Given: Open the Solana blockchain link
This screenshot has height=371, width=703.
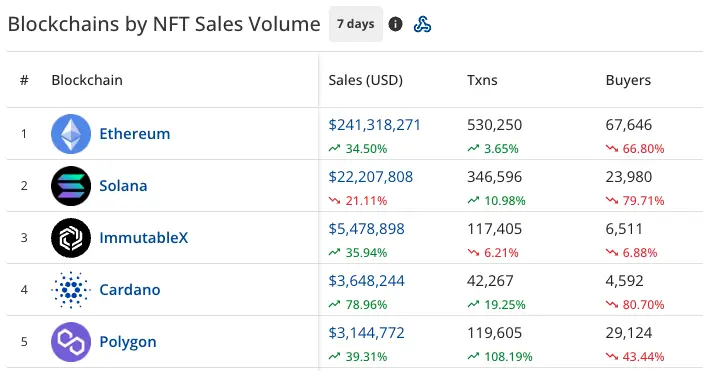Looking at the screenshot, I should pos(123,186).
